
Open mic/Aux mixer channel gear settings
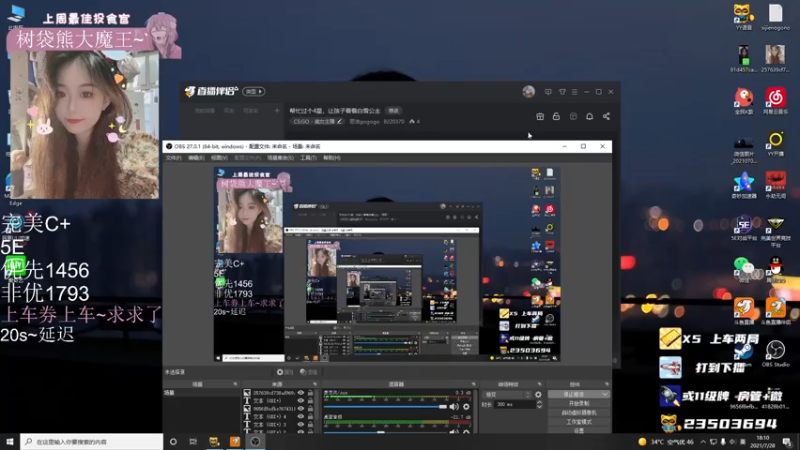466,407
